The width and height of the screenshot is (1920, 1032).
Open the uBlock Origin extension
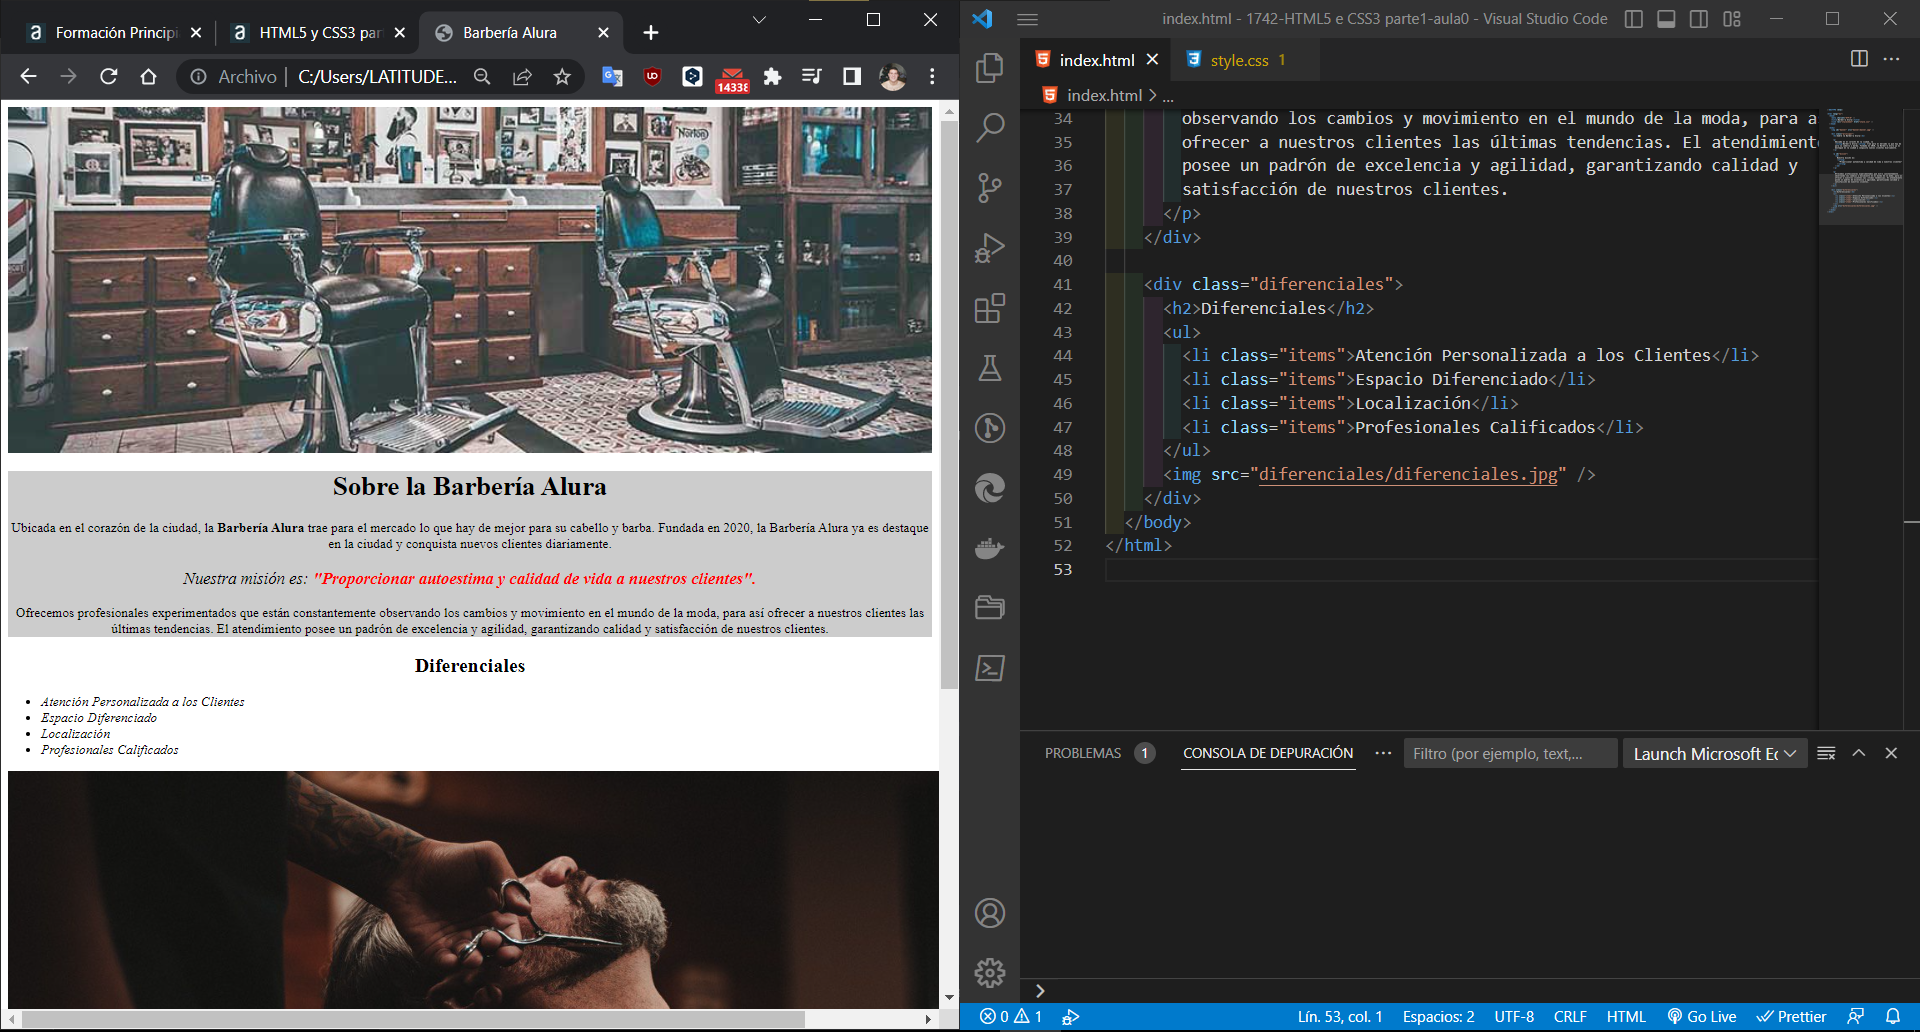[x=652, y=76]
